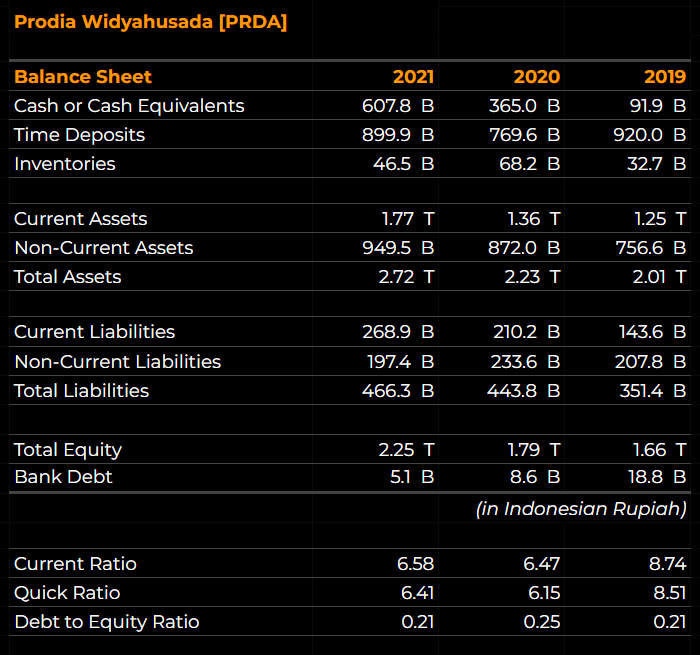Click the 756.6 B non-current assets value
Viewport: 700px width, 655px height.
651,248
